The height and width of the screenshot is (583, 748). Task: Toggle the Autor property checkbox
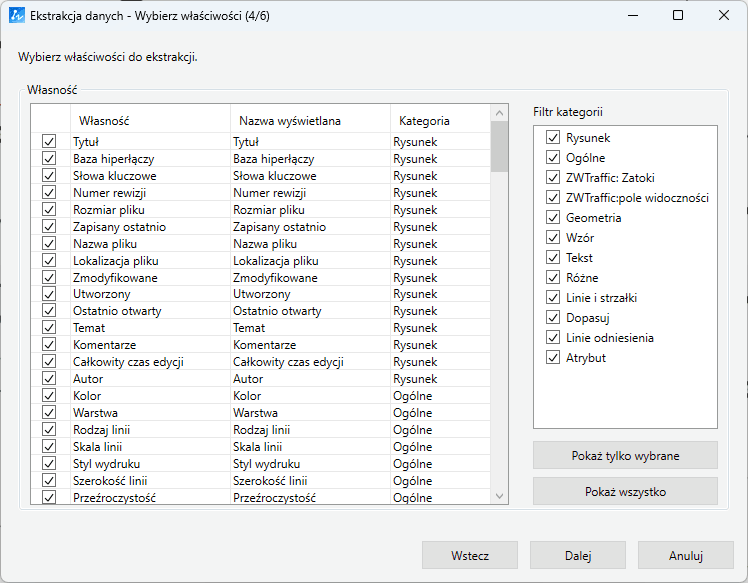tap(49, 378)
